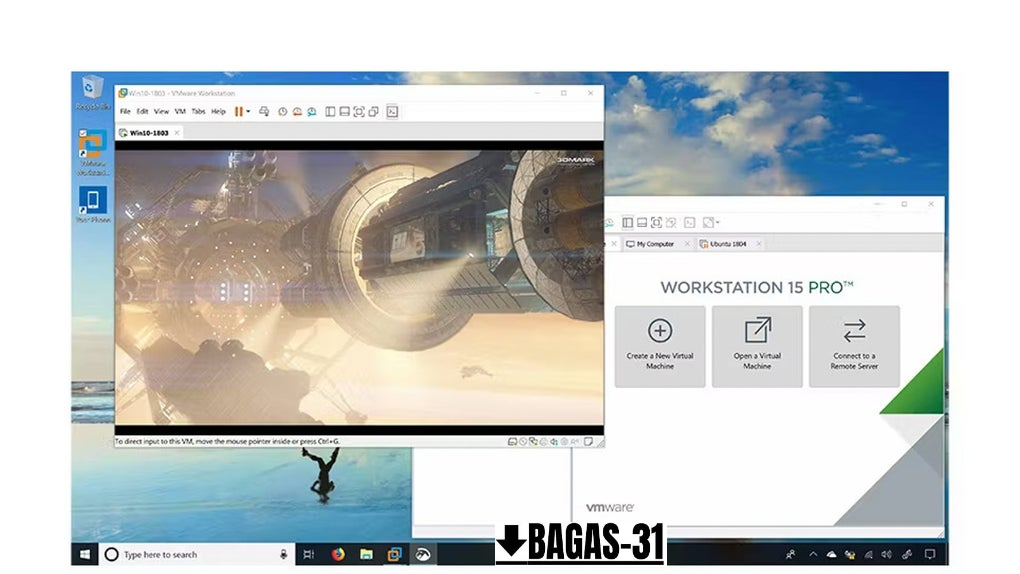Open console view icon in Win10-1803 window
This screenshot has width=1020, height=574.
[392, 111]
